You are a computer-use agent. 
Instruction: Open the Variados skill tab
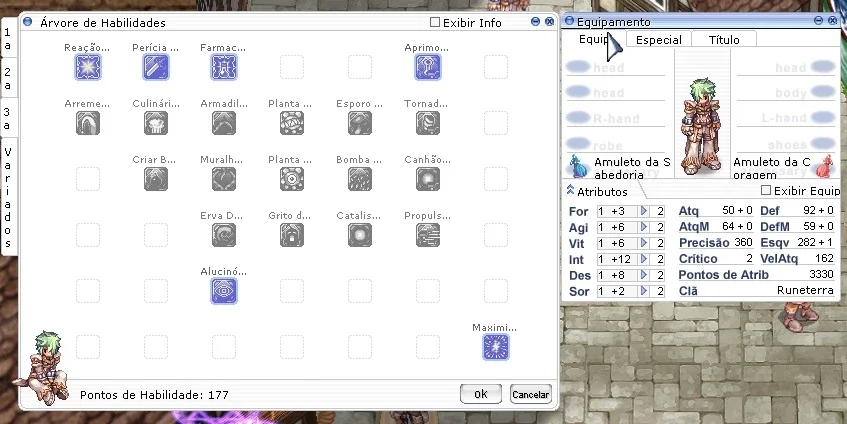coord(8,197)
